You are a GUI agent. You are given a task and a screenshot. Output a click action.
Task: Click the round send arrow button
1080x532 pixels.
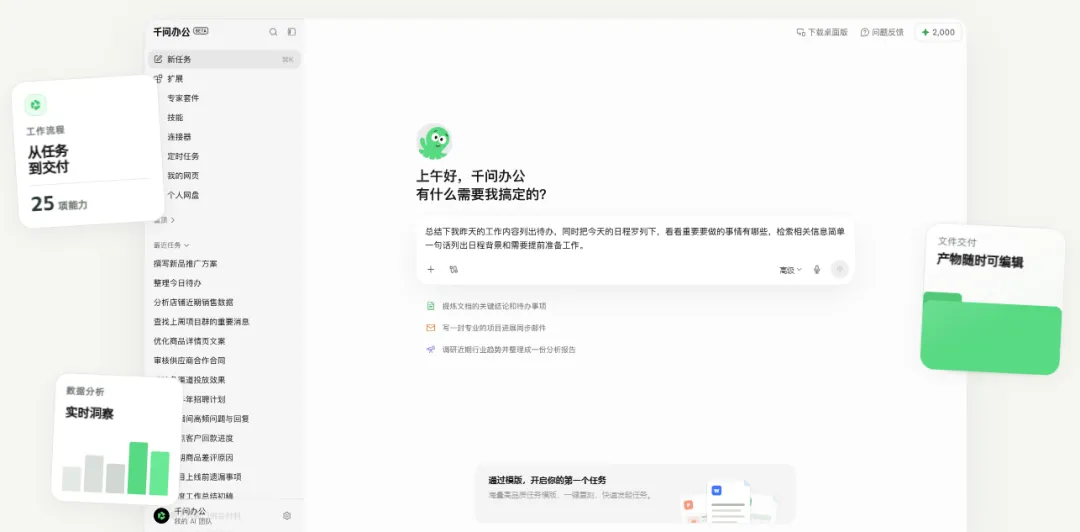[840, 269]
